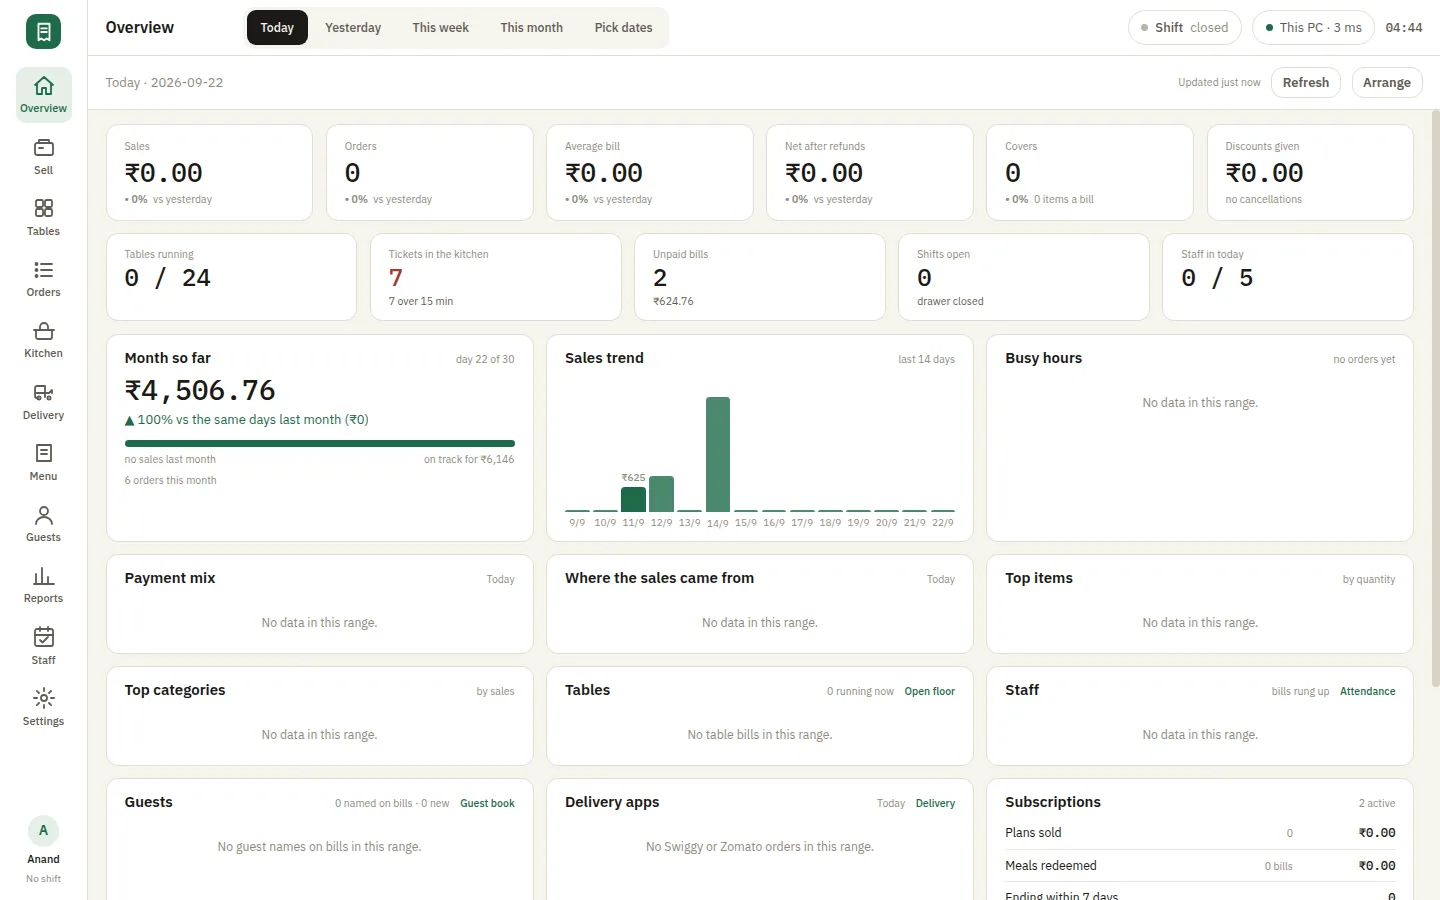Click the Sales ₹0.00 card

[209, 172]
